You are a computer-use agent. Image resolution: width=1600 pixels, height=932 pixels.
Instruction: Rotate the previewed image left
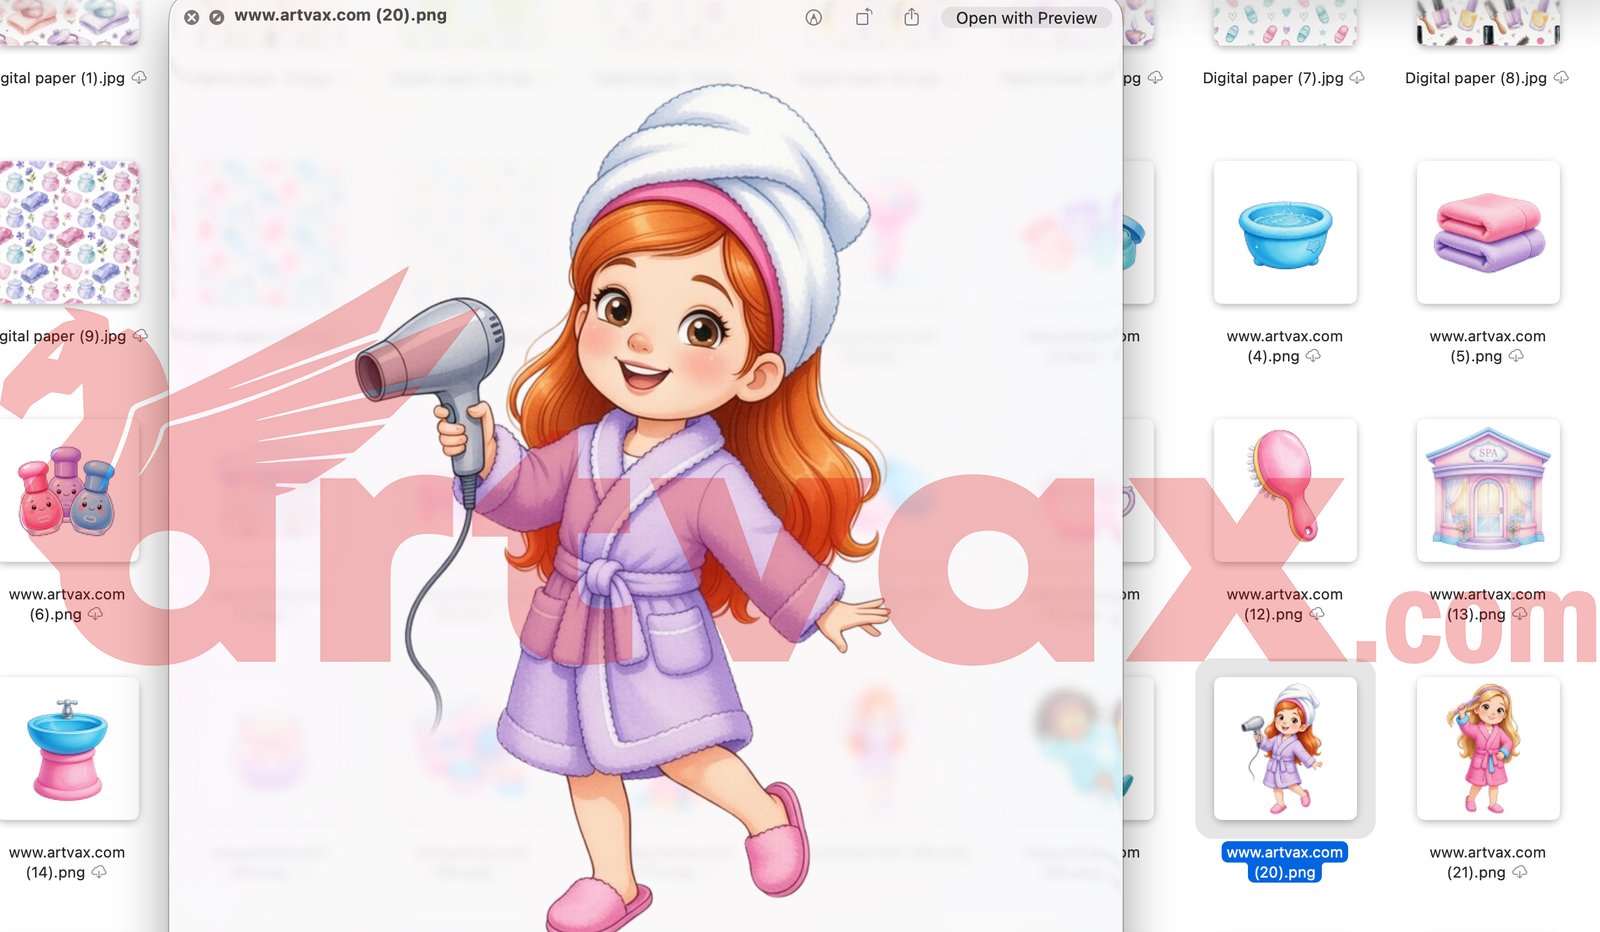tap(863, 16)
